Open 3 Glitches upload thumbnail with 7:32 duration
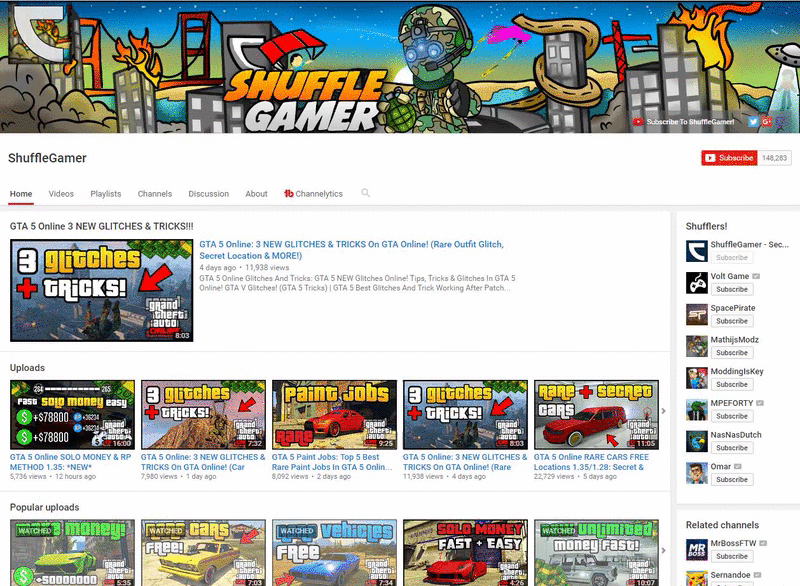This screenshot has height=586, width=800. (x=204, y=415)
